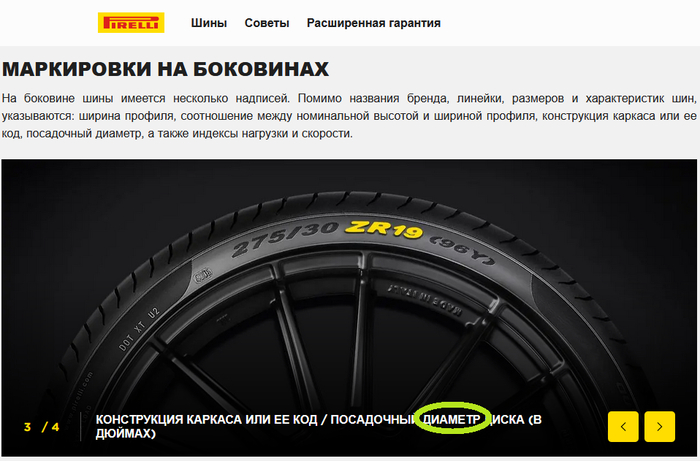This screenshot has height=461, width=700.
Task: Click the (96Y) load index marking
Action: pos(462,250)
